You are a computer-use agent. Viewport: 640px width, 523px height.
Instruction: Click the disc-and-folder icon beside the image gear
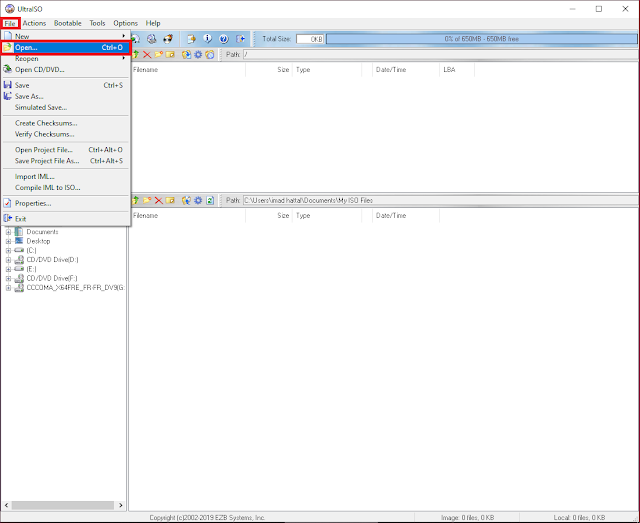[x=210, y=54]
